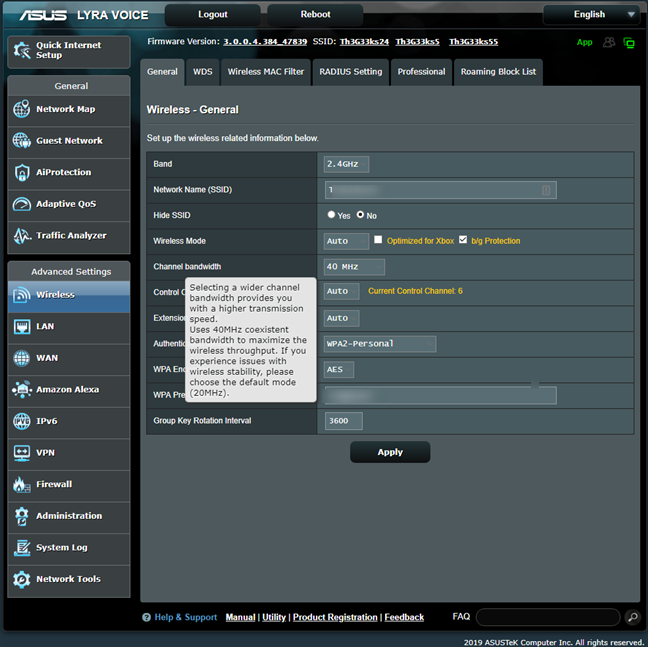The width and height of the screenshot is (648, 647).
Task: Click the FAQ search magnifier icon
Action: (x=633, y=617)
